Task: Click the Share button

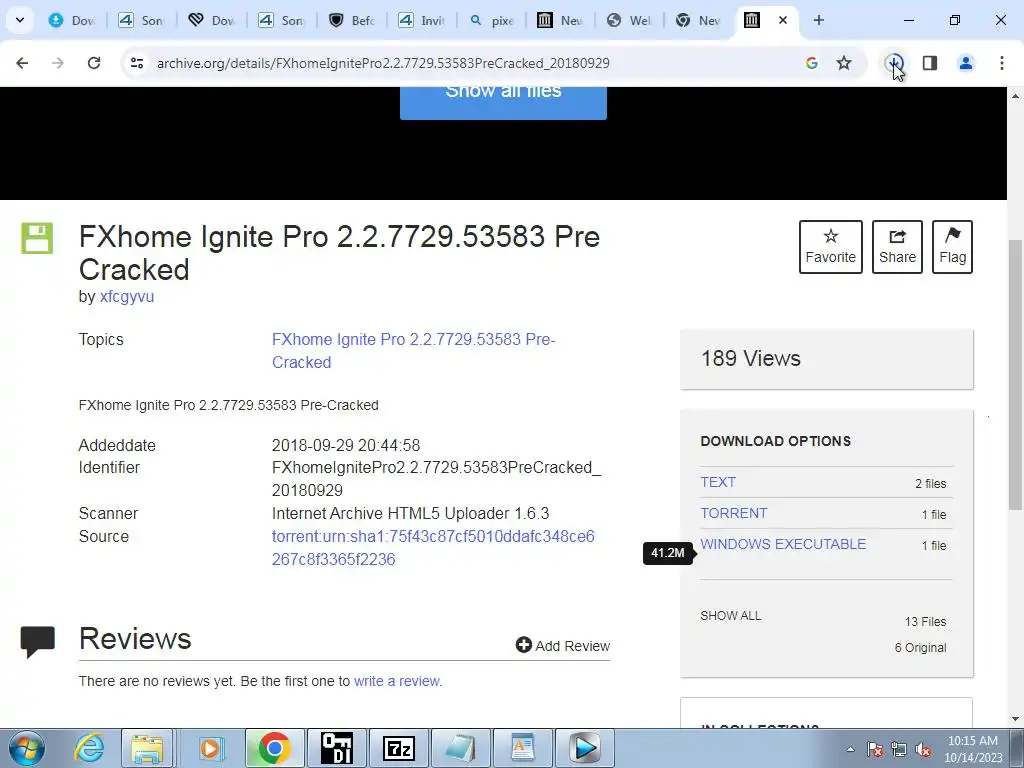Action: coord(897,247)
